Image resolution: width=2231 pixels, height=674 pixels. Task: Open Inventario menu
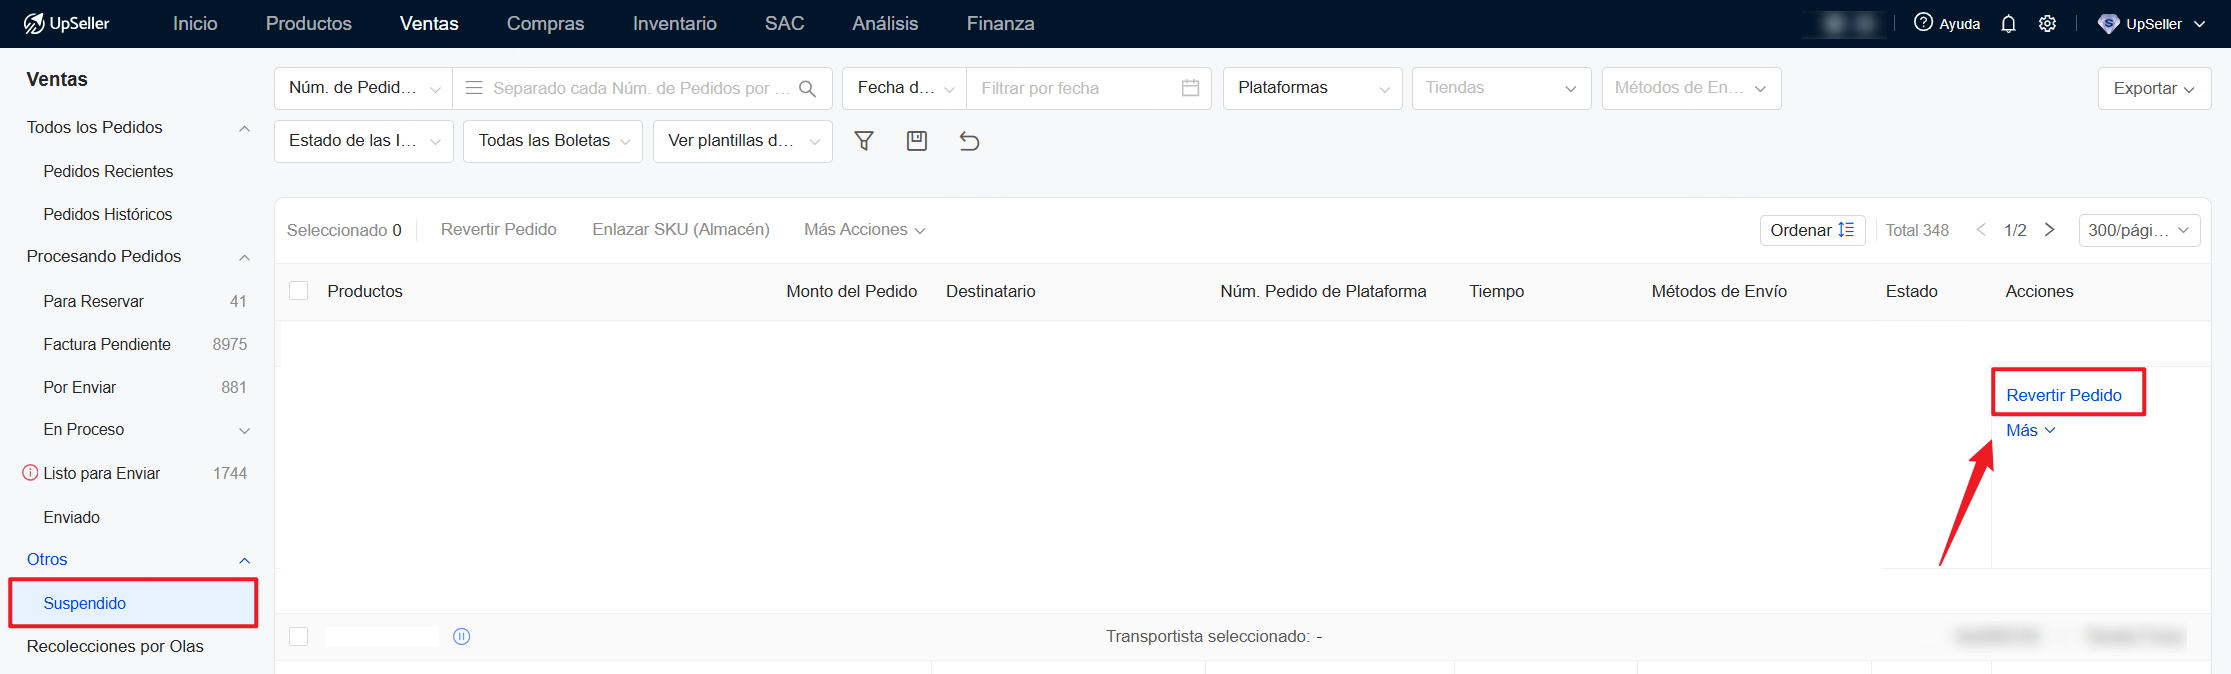pos(675,23)
